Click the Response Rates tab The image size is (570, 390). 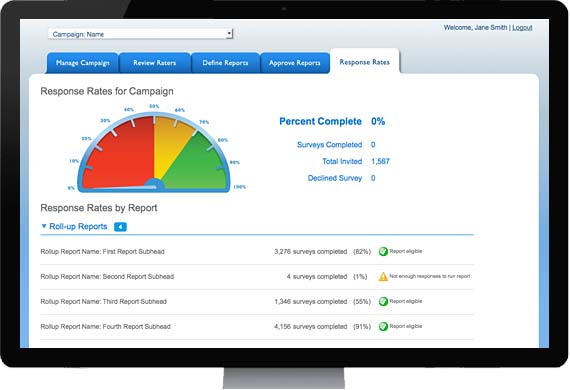[365, 62]
